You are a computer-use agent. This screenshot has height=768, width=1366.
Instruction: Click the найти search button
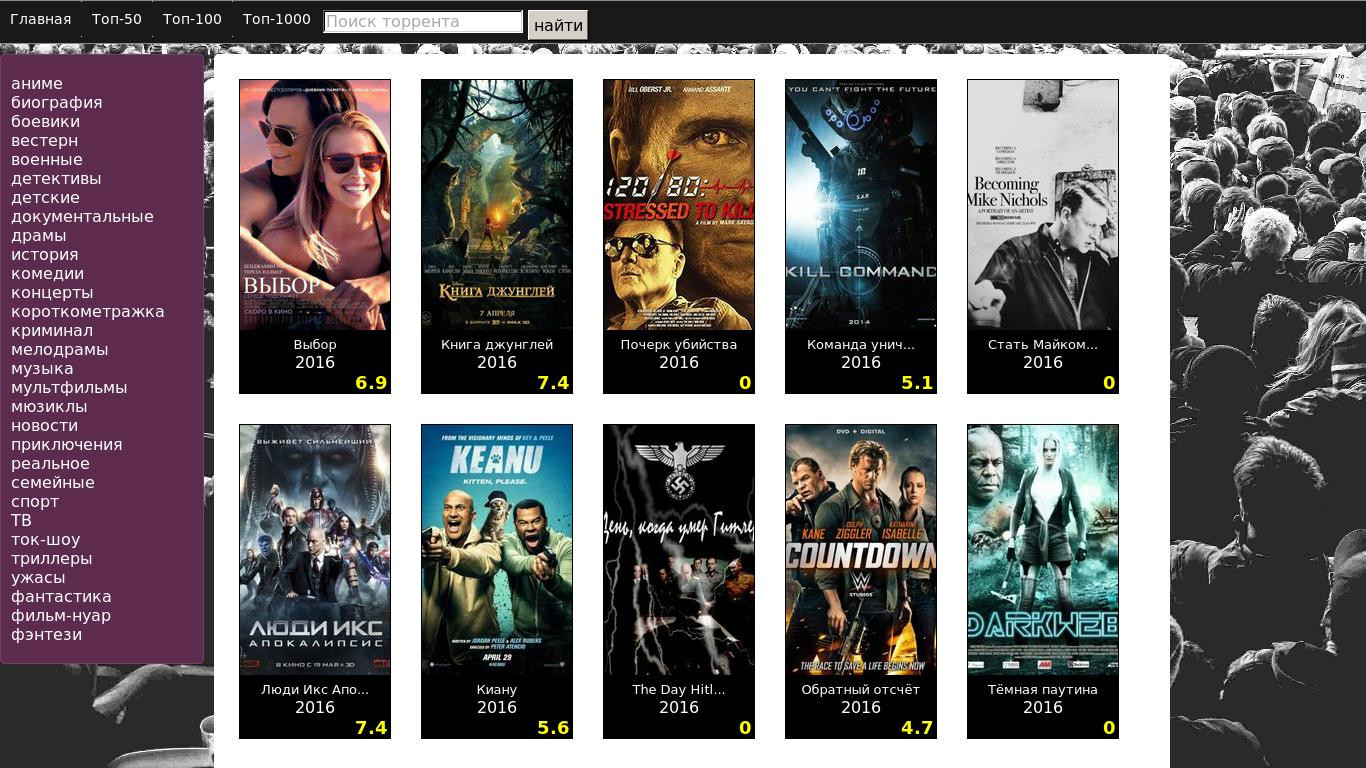tap(558, 25)
